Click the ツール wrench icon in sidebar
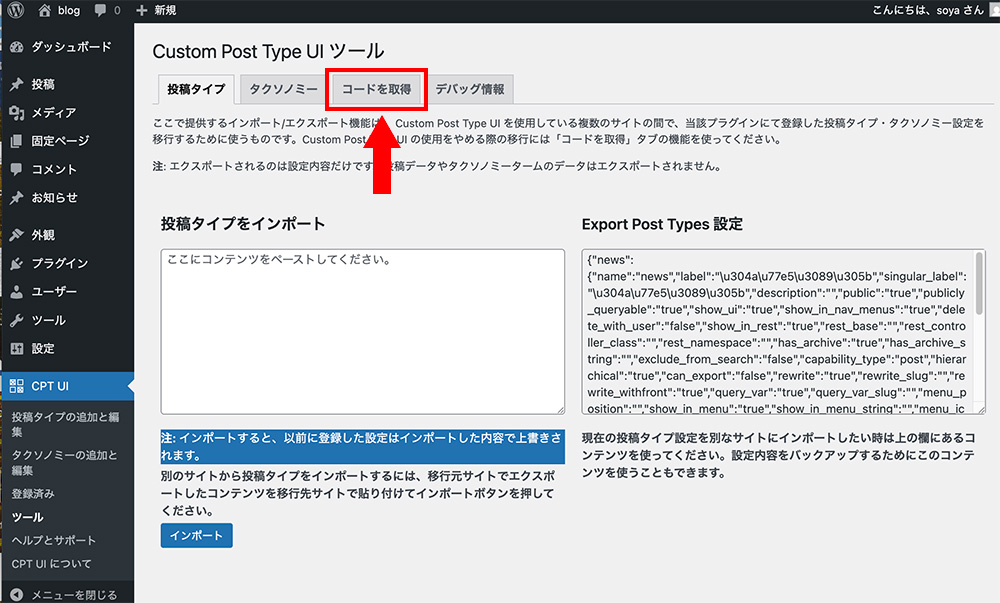1000x603 pixels. tap(17, 321)
